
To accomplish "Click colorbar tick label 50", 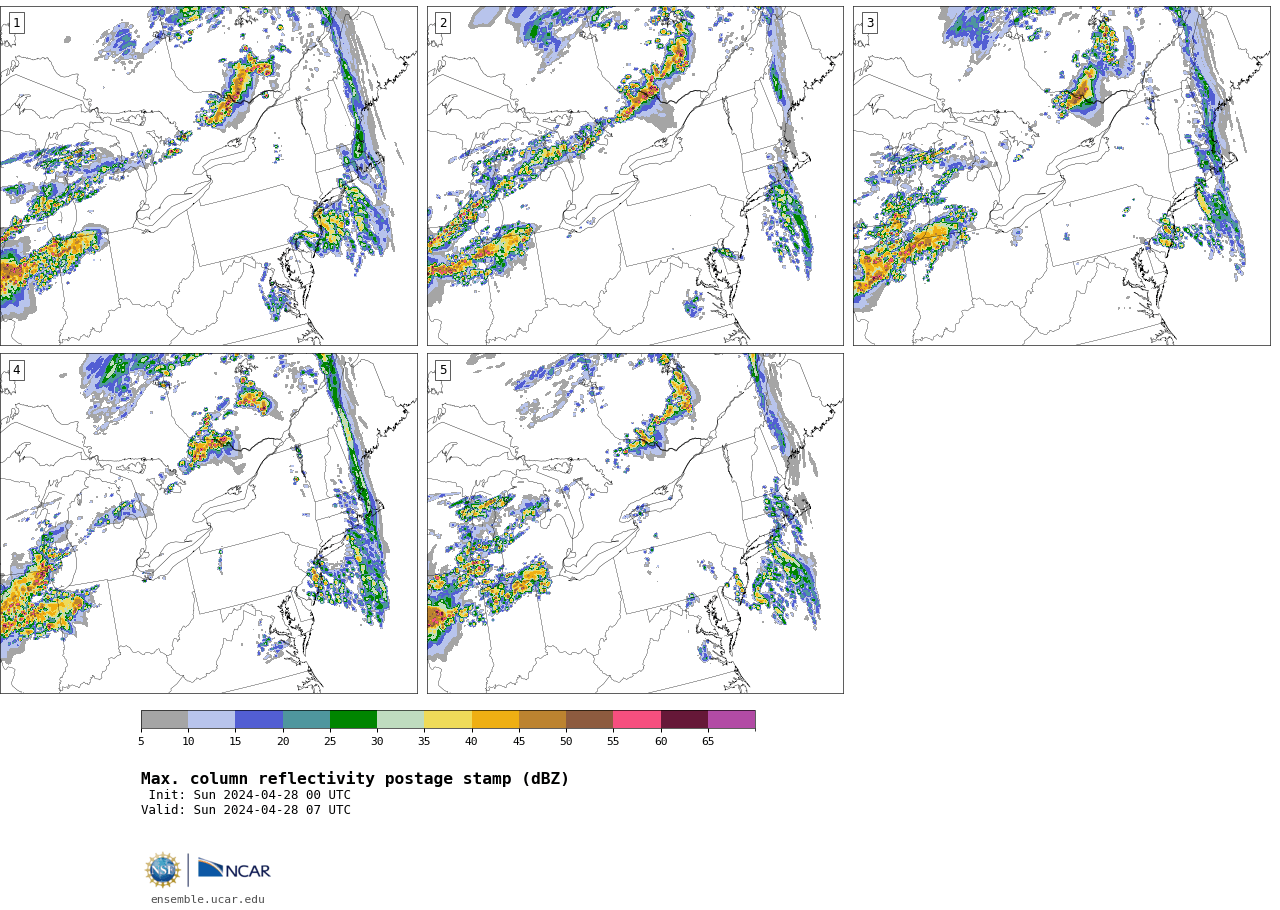I will click(566, 741).
